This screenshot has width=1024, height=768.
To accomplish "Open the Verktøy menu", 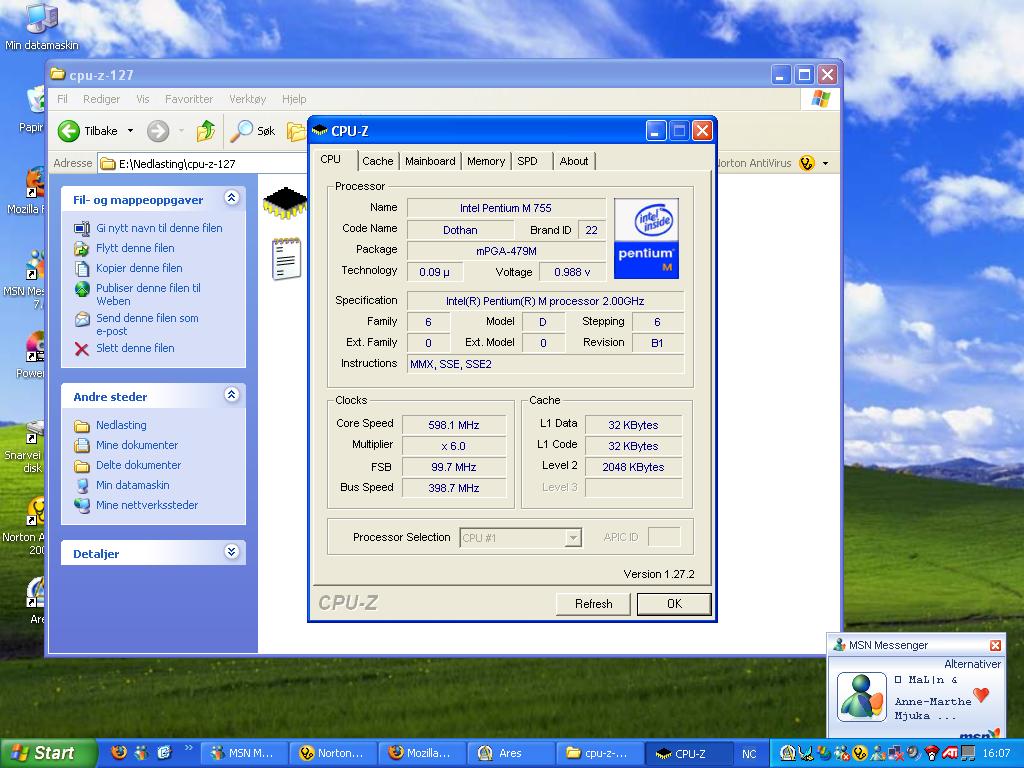I will [x=248, y=99].
